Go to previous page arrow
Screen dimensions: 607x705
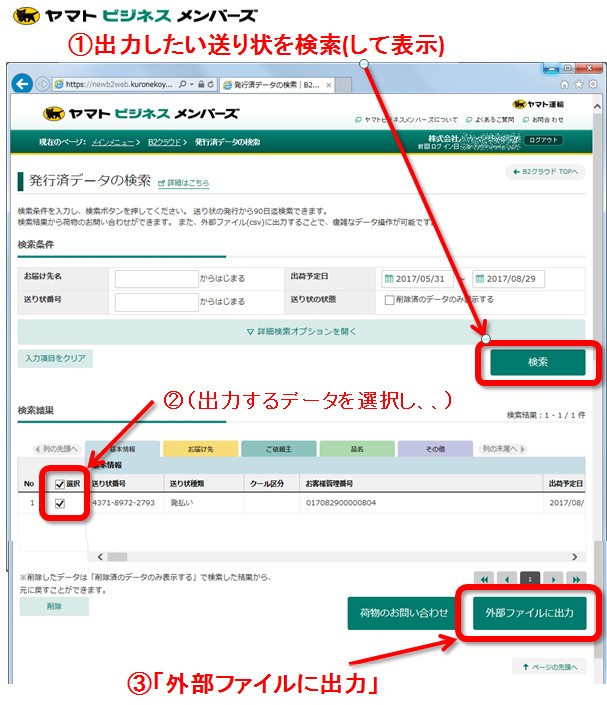click(507, 579)
